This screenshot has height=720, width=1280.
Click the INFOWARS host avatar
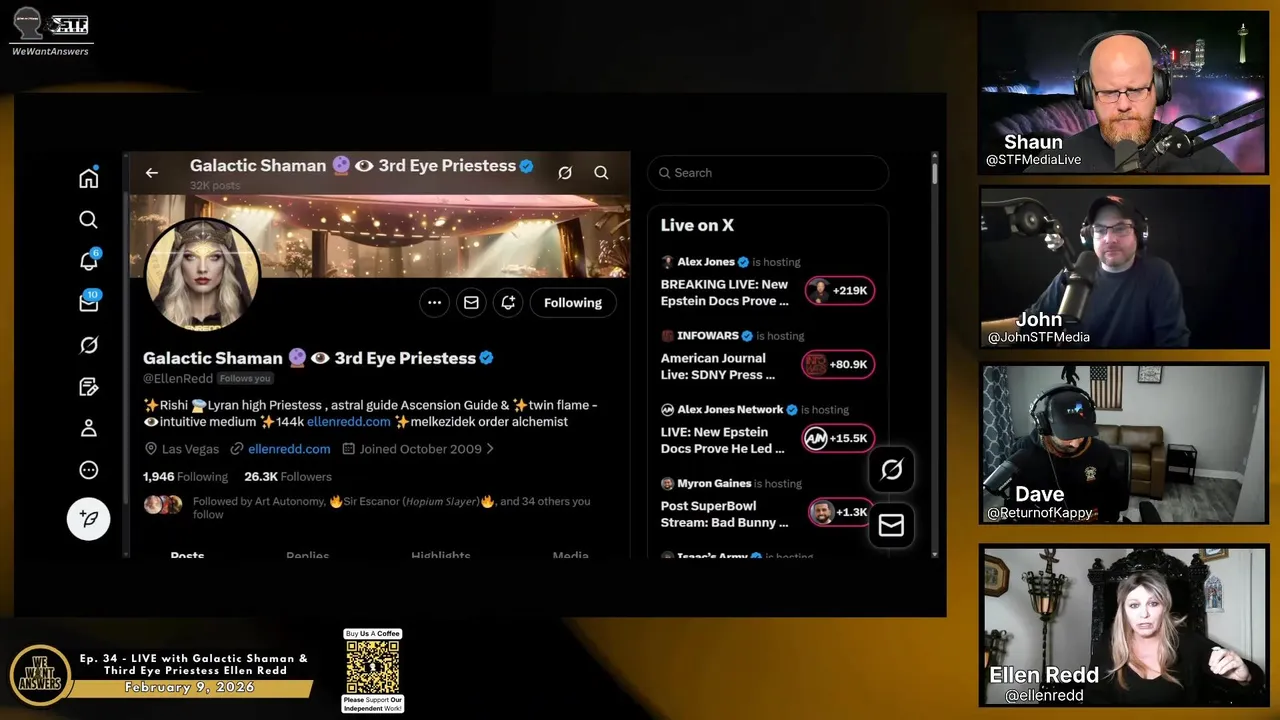coord(667,336)
